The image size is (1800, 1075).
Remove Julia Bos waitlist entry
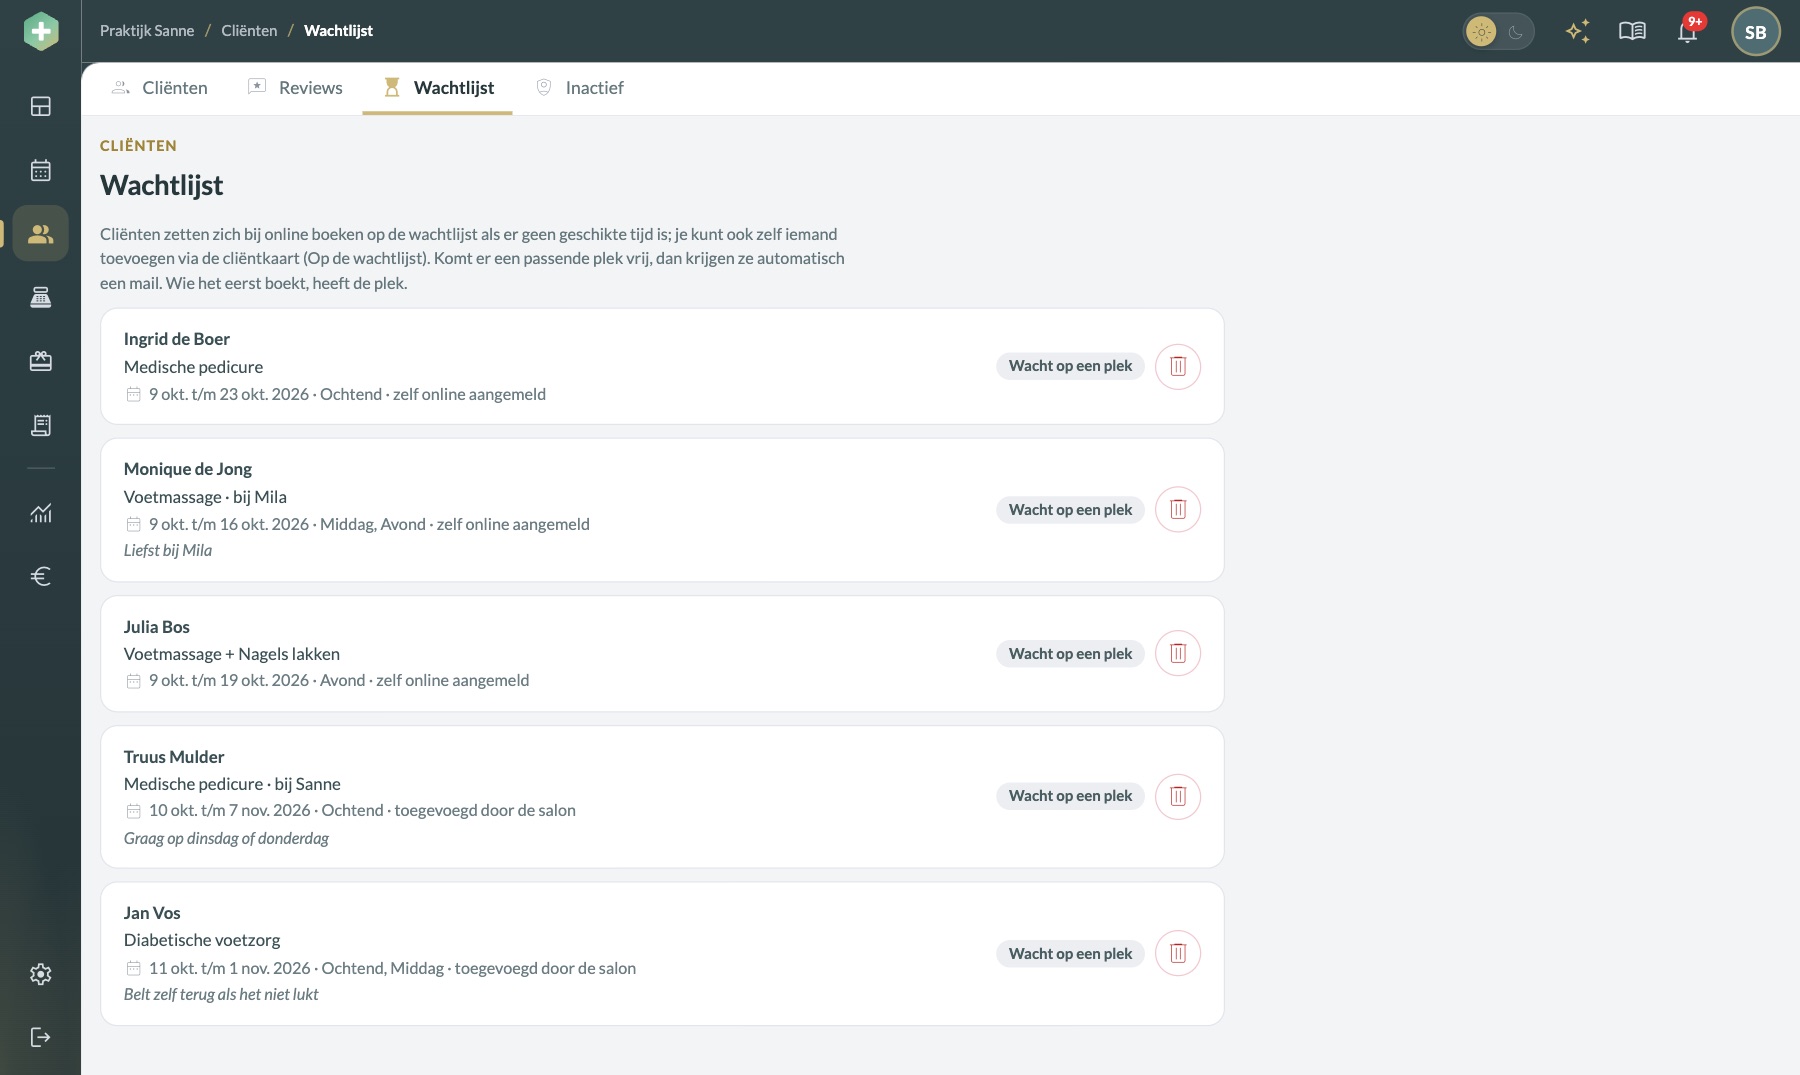[1178, 653]
